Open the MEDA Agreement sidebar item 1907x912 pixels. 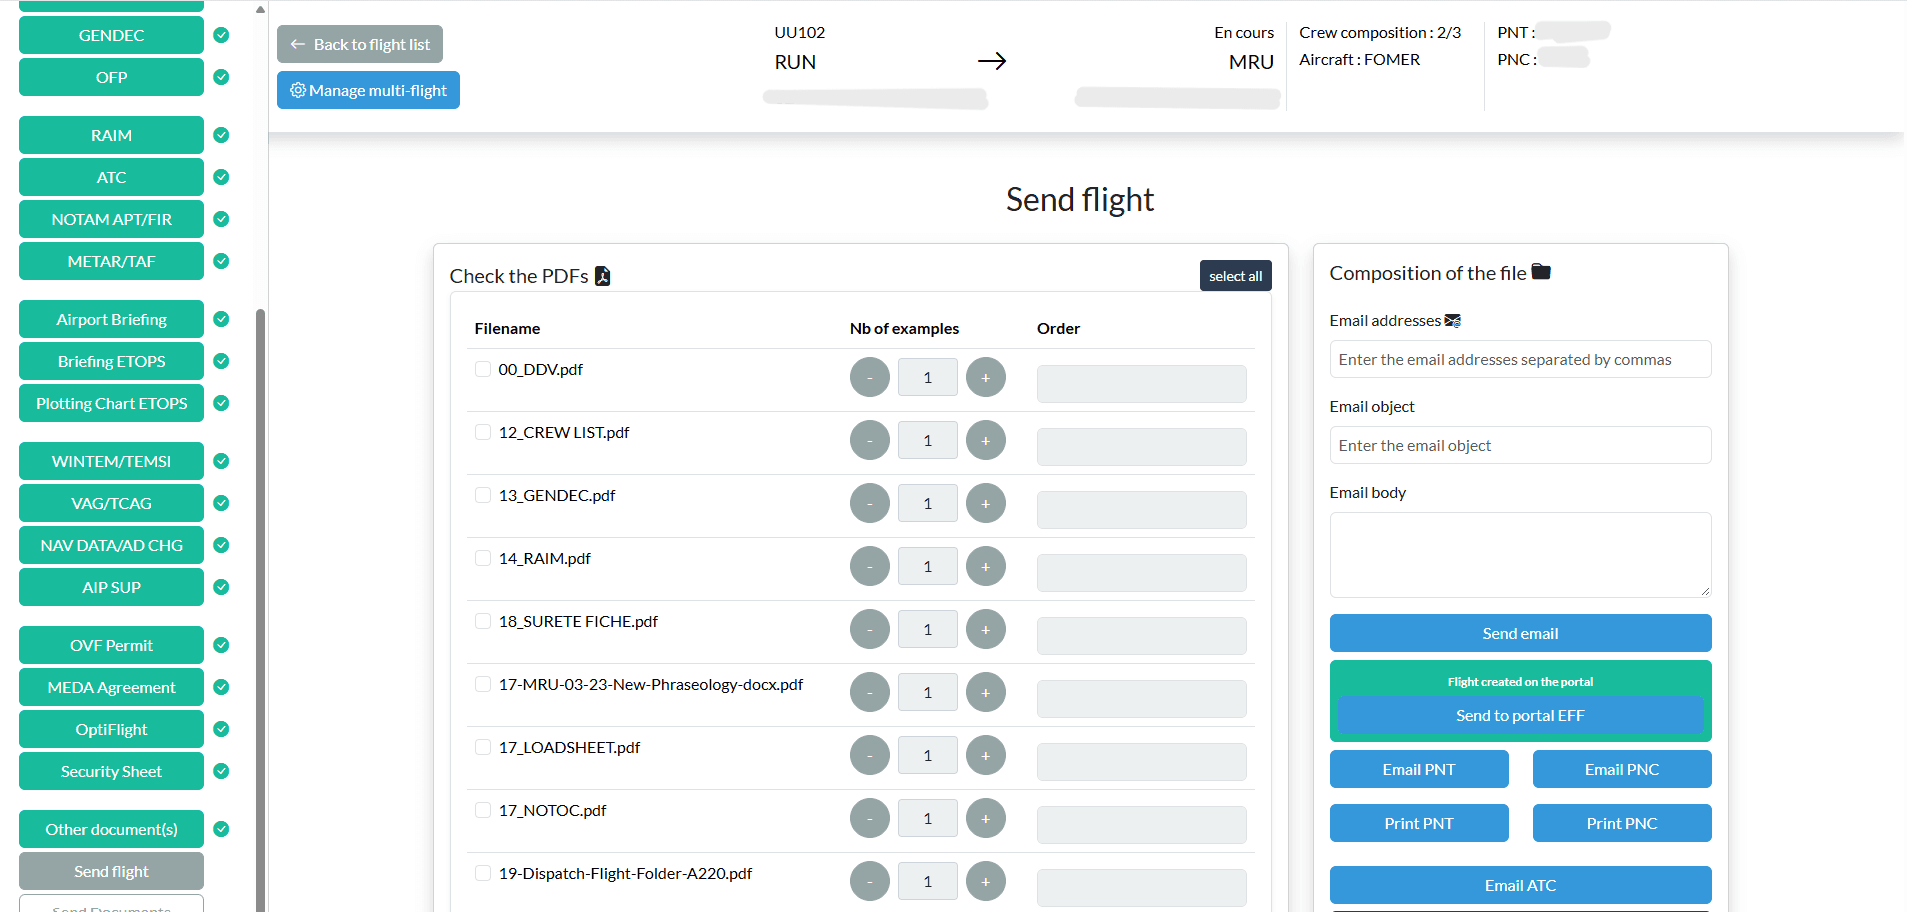click(x=111, y=687)
